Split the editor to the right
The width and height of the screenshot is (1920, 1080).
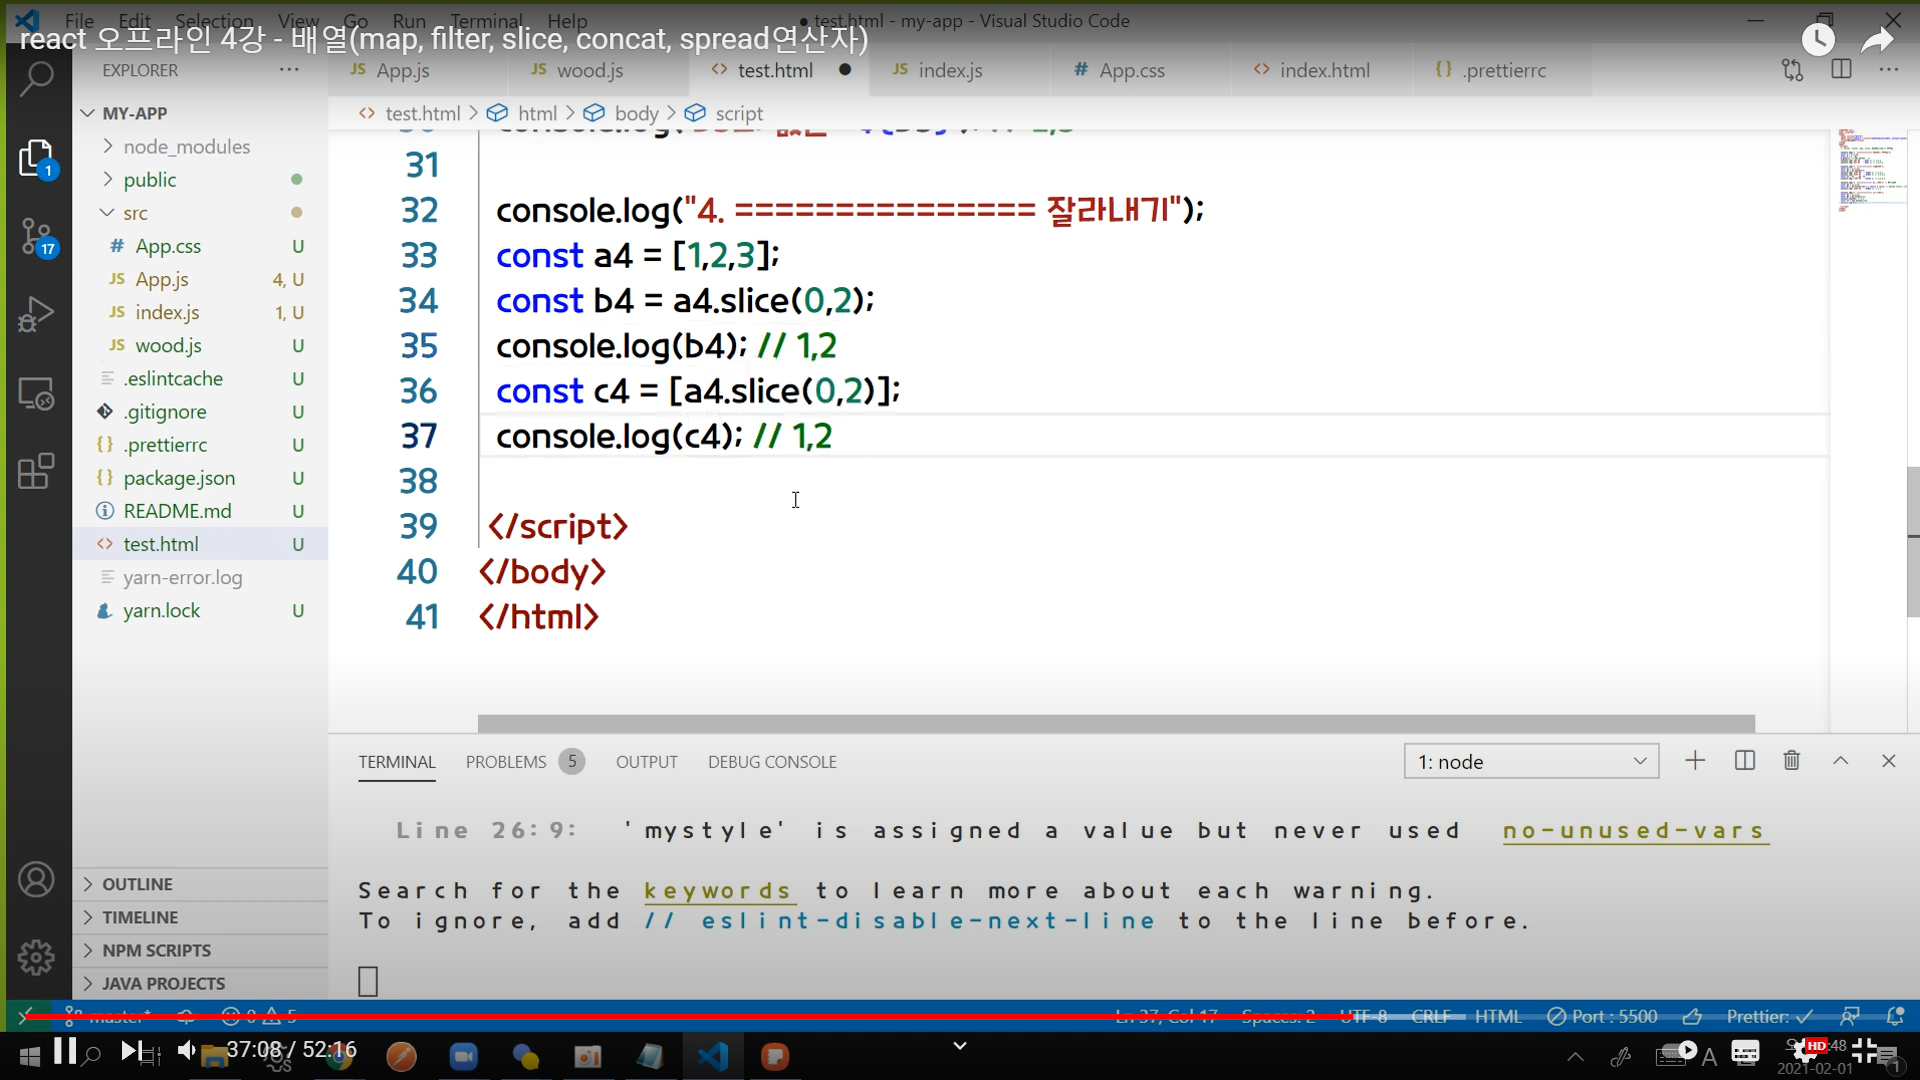(x=1841, y=70)
